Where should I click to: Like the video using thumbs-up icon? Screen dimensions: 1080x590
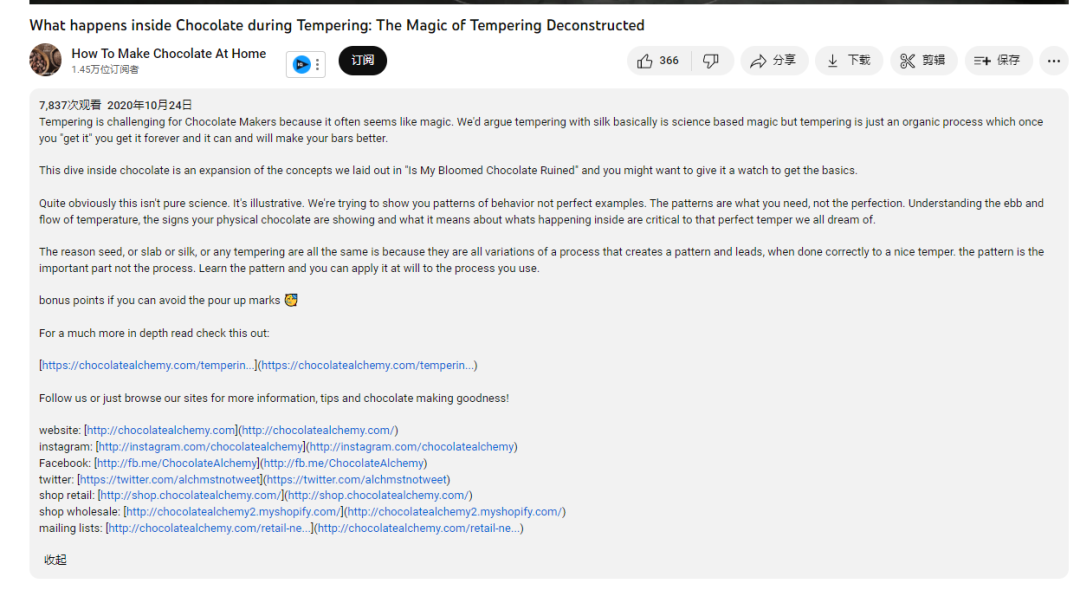pyautogui.click(x=658, y=61)
